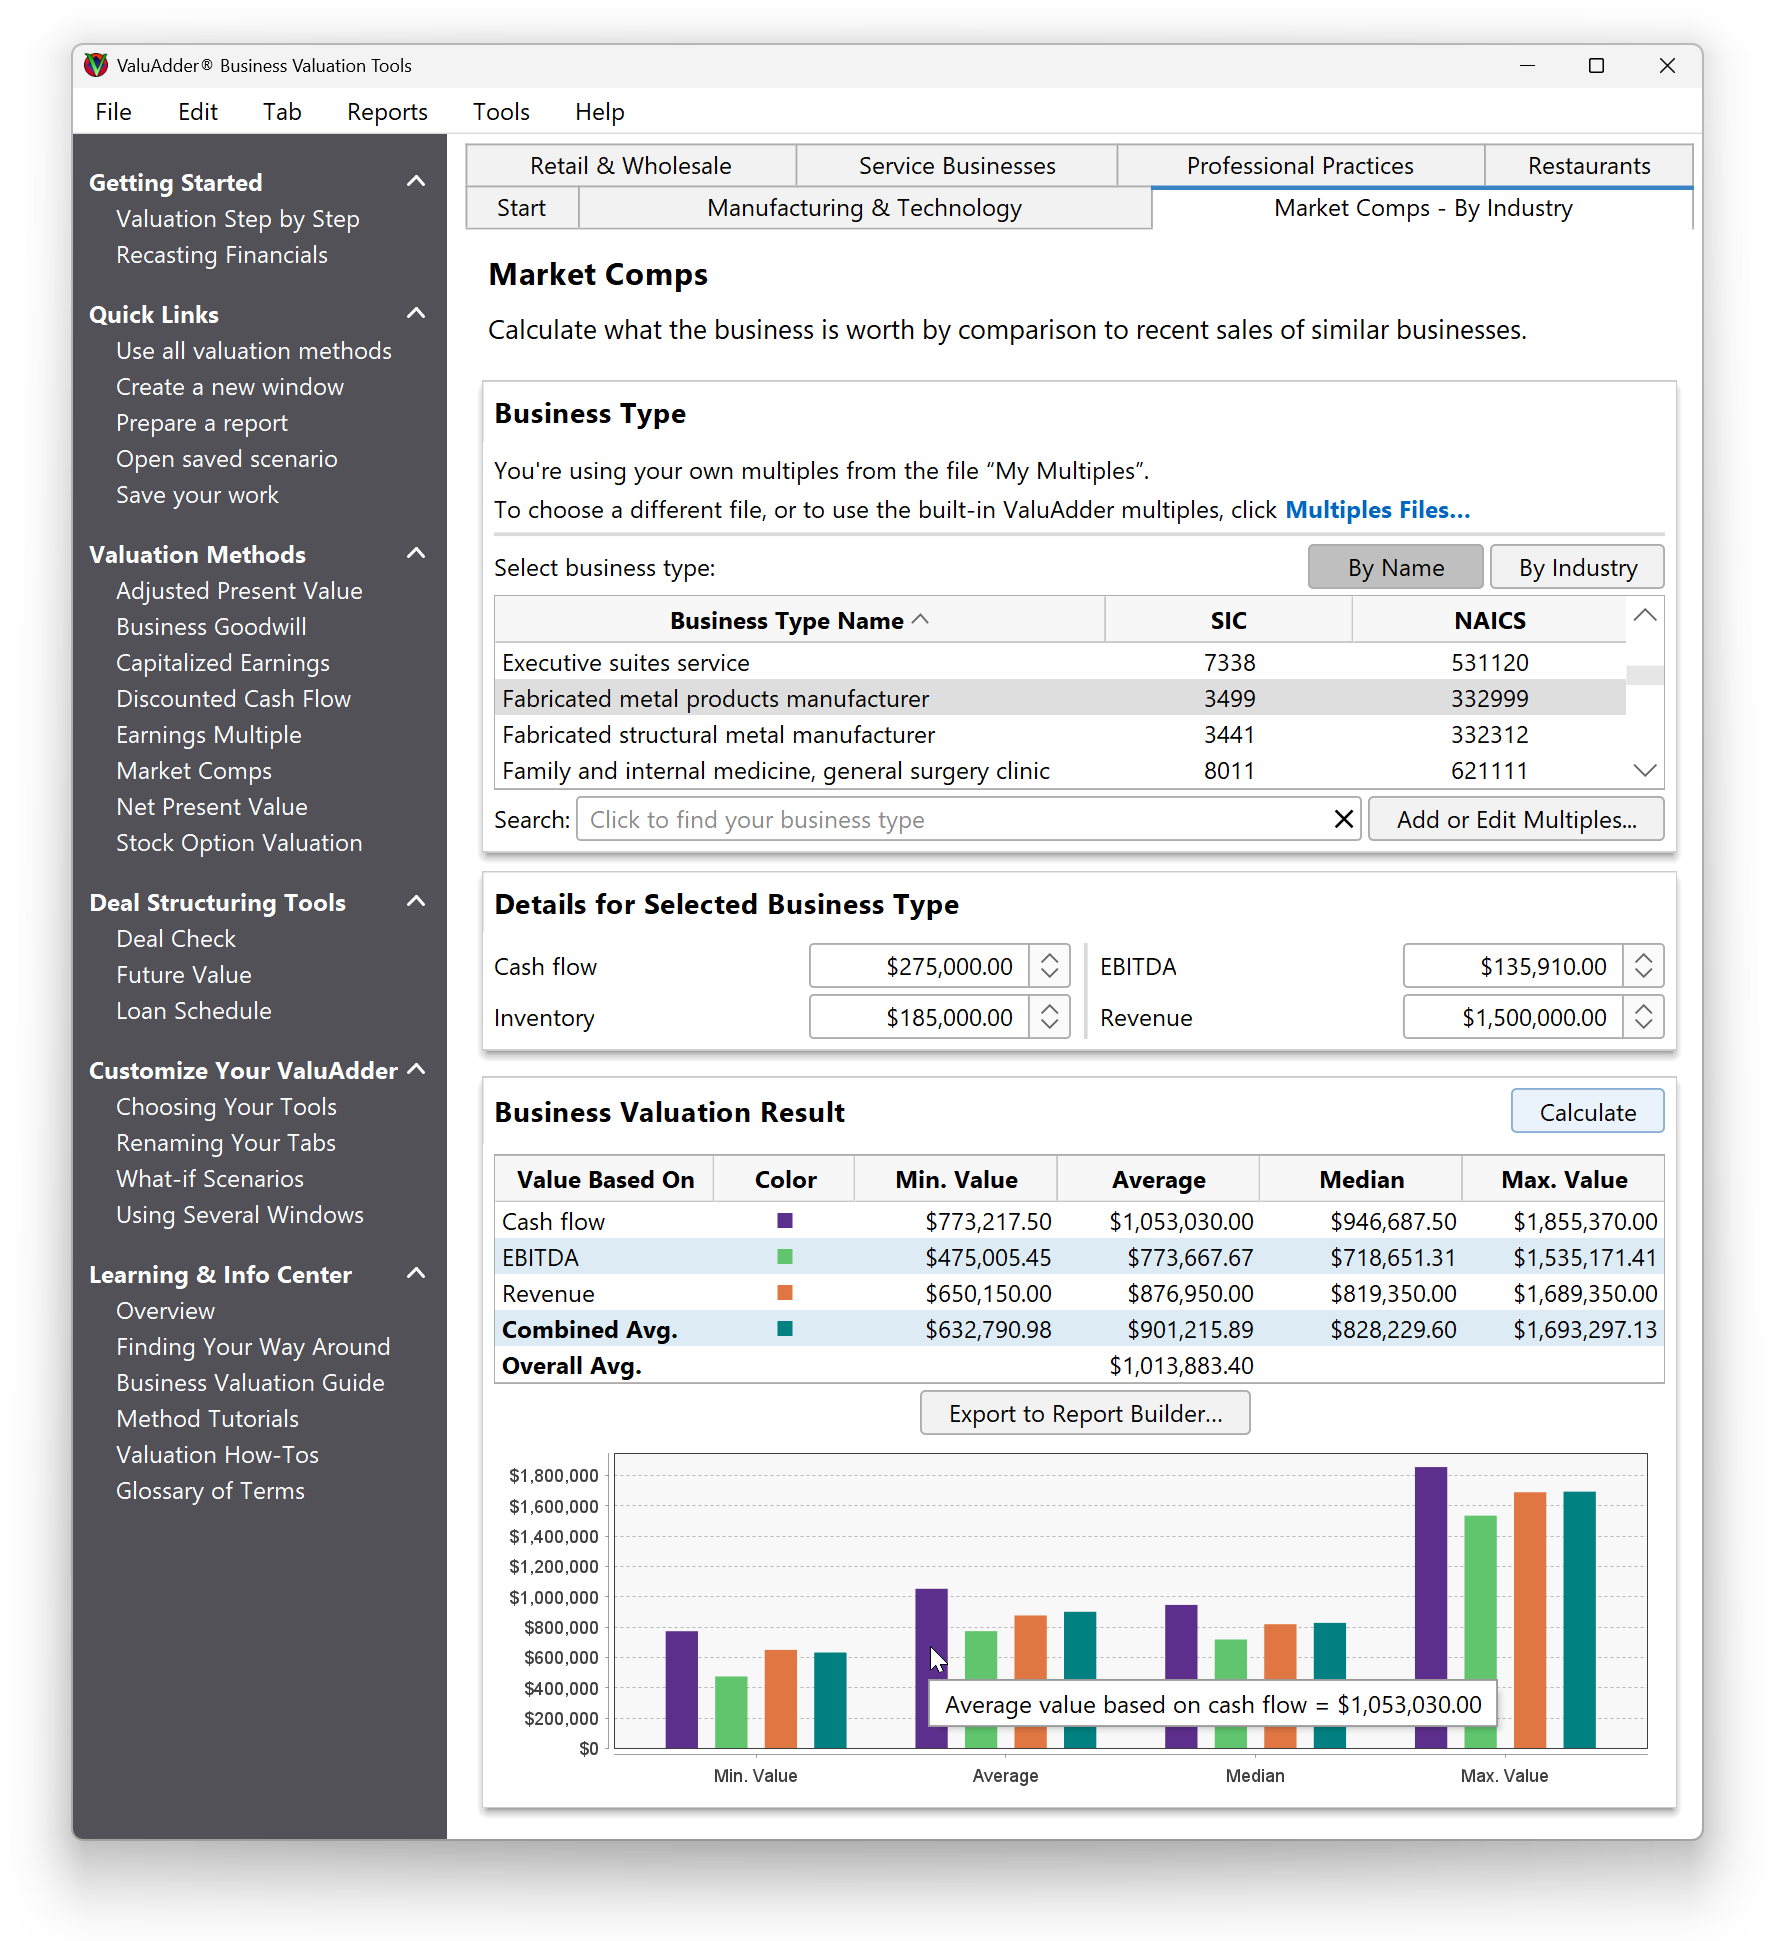Screen dimensions: 1777x1941
Task: Click the Inventory value stepper arrows
Action: coord(1049,1017)
